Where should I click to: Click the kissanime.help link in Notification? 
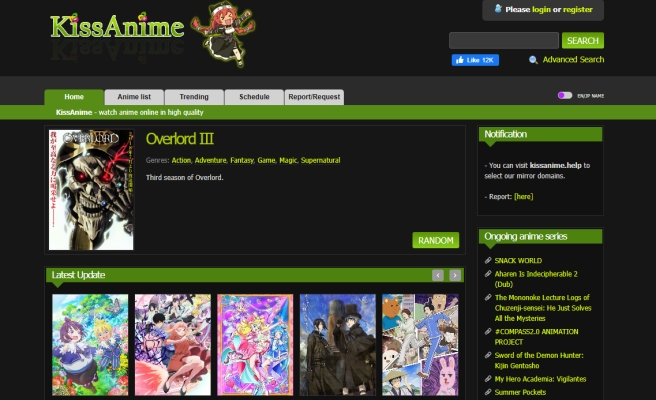click(x=556, y=165)
